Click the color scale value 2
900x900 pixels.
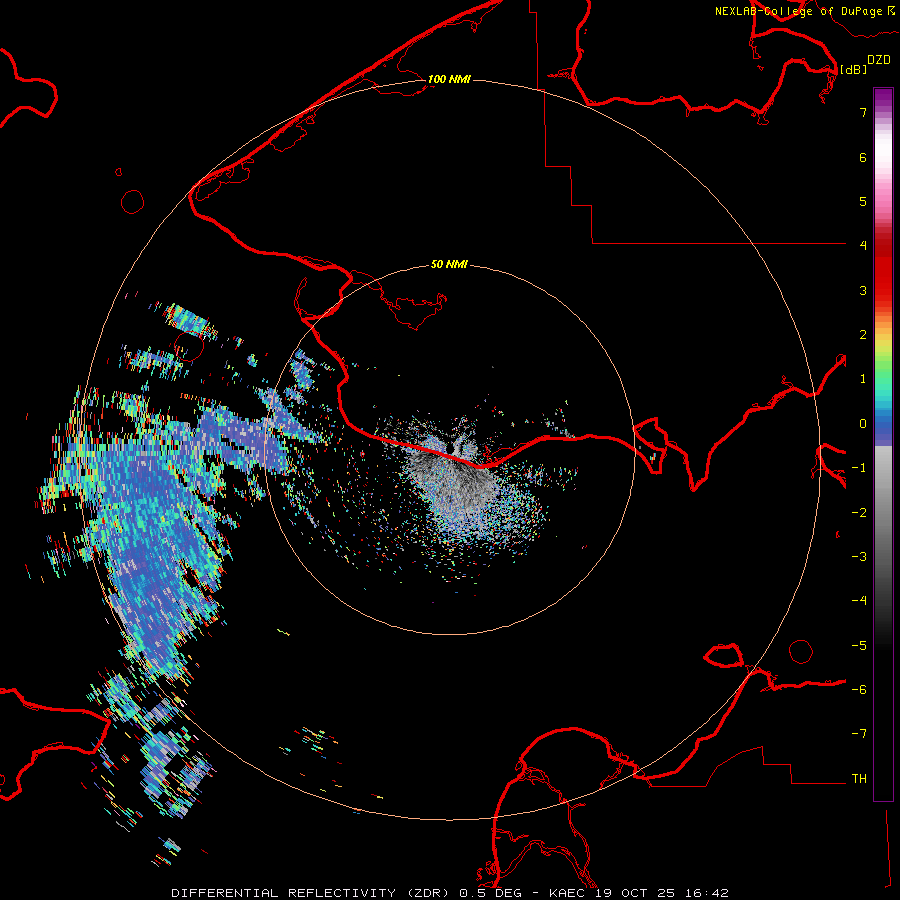[x=863, y=335]
